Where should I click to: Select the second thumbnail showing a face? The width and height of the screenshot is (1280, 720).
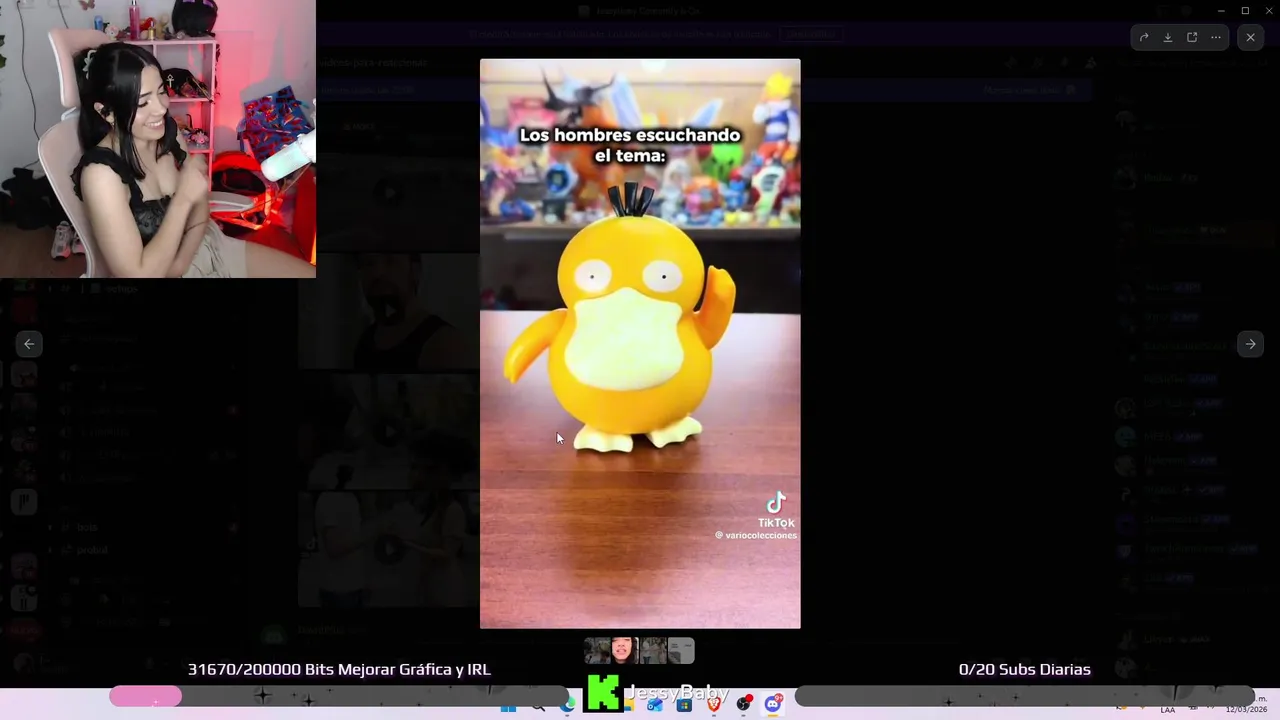(x=625, y=651)
